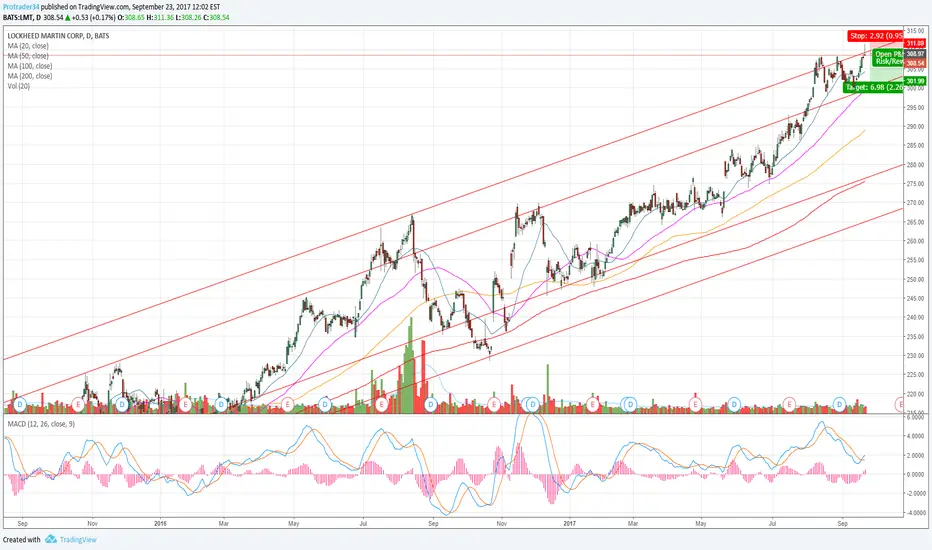Click the green 301.99 price tag
The width and height of the screenshot is (932, 550).
(x=915, y=81)
